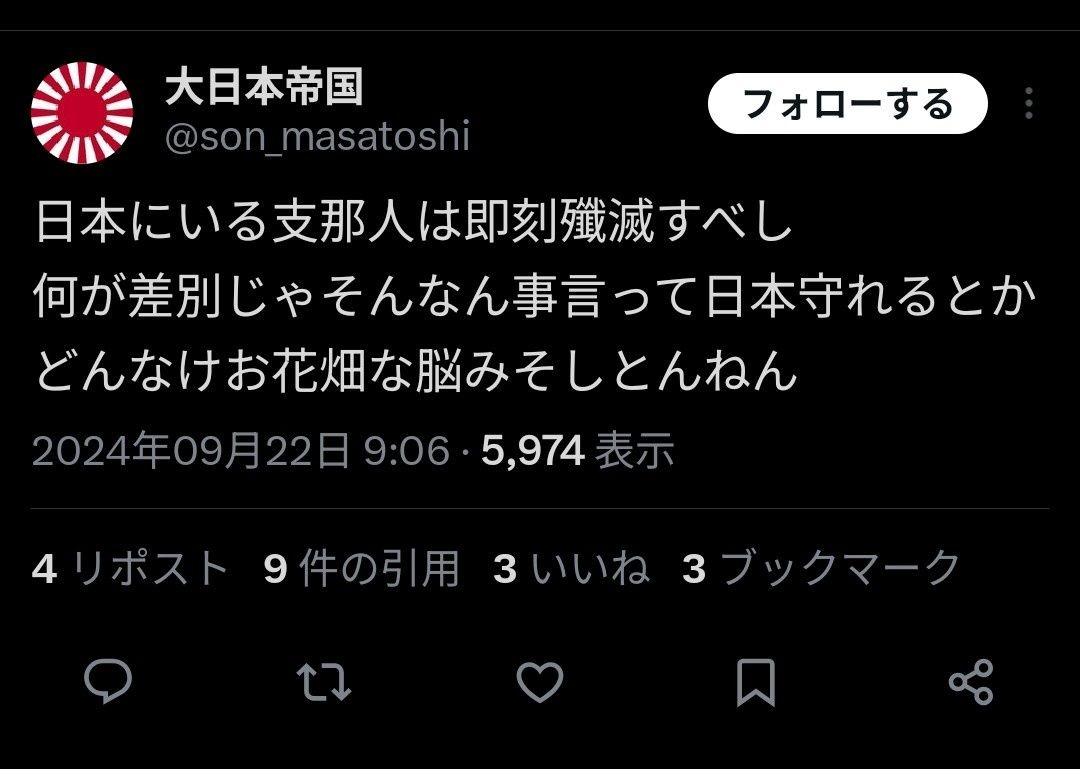Open profile via 大日本帝国 display name
The width and height of the screenshot is (1080, 769).
[x=264, y=88]
